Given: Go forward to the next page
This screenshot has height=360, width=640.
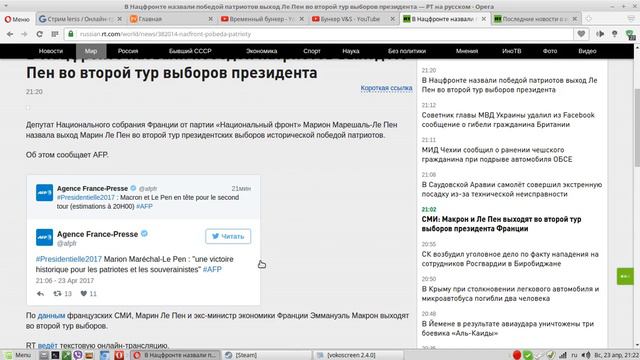Looking at the screenshot, I should pyautogui.click(x=24, y=34).
